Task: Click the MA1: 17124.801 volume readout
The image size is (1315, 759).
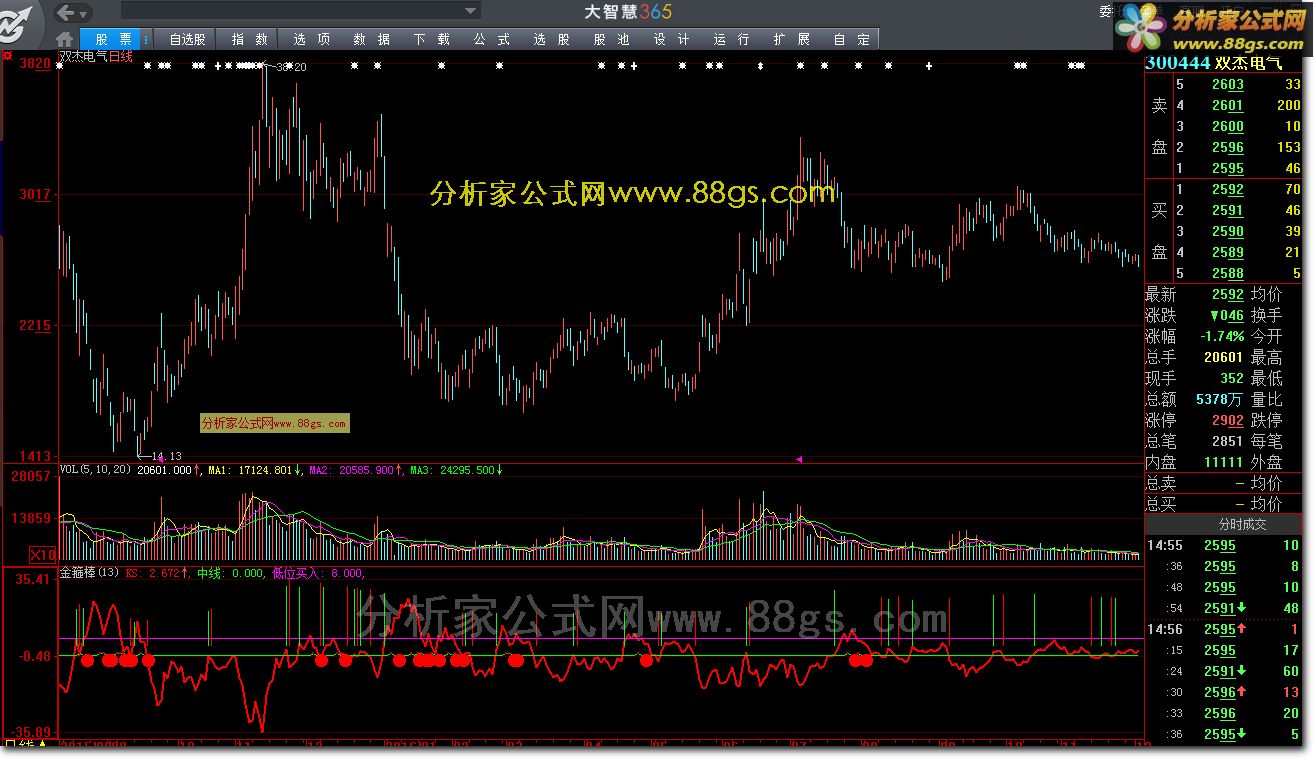Action: (254, 469)
